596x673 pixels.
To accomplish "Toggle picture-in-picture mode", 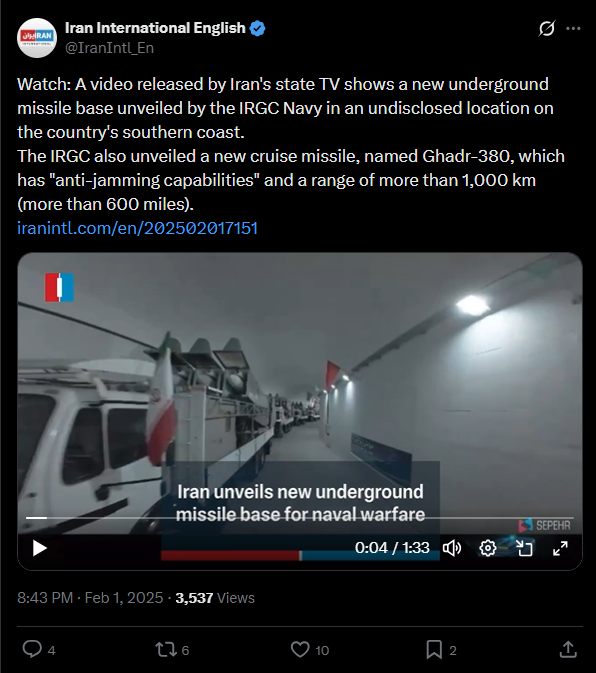I will (x=524, y=548).
